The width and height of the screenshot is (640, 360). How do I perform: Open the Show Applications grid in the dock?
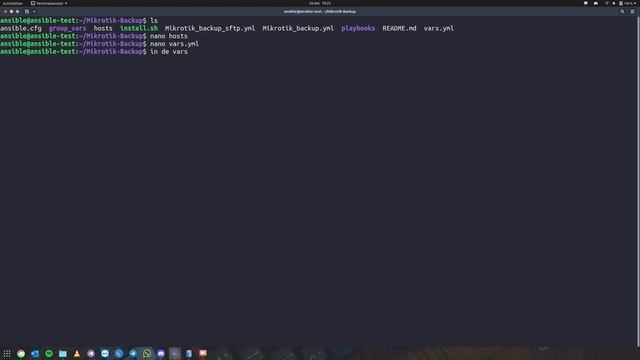tap(7, 353)
